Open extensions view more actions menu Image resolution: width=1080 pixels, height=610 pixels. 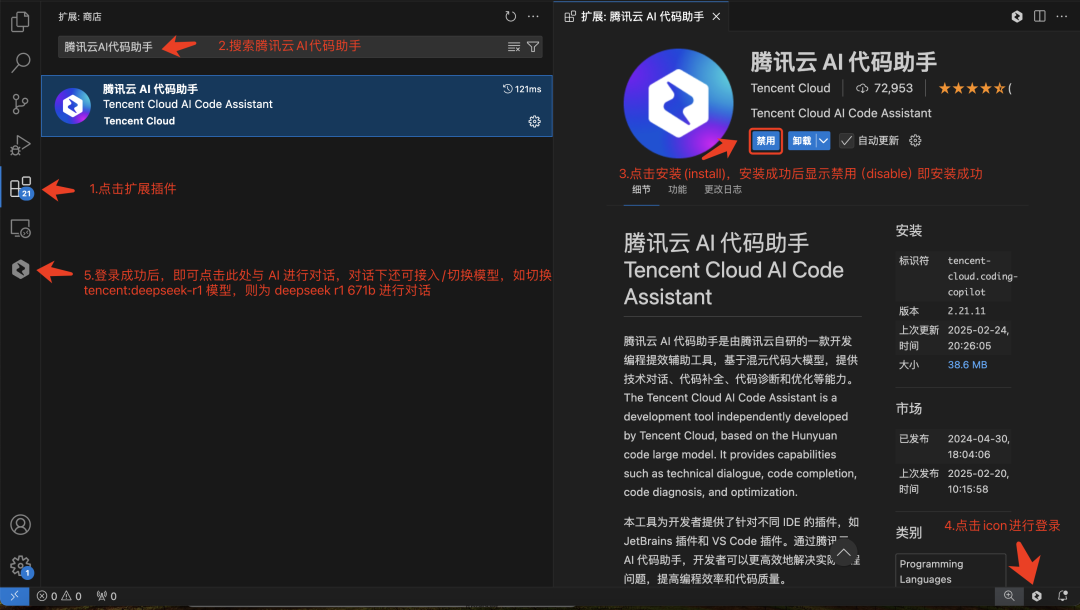[533, 17]
